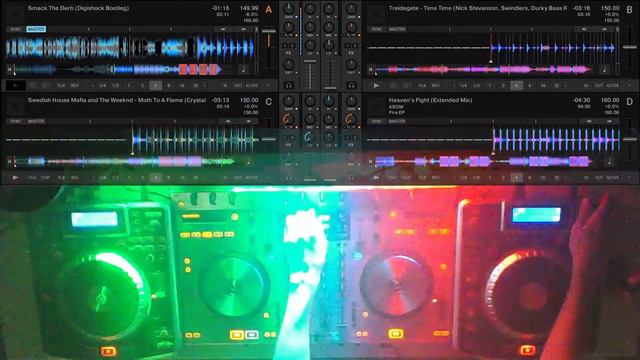The width and height of the screenshot is (640, 360).
Task: Jump to track start on Deck D
Action: tap(371, 162)
